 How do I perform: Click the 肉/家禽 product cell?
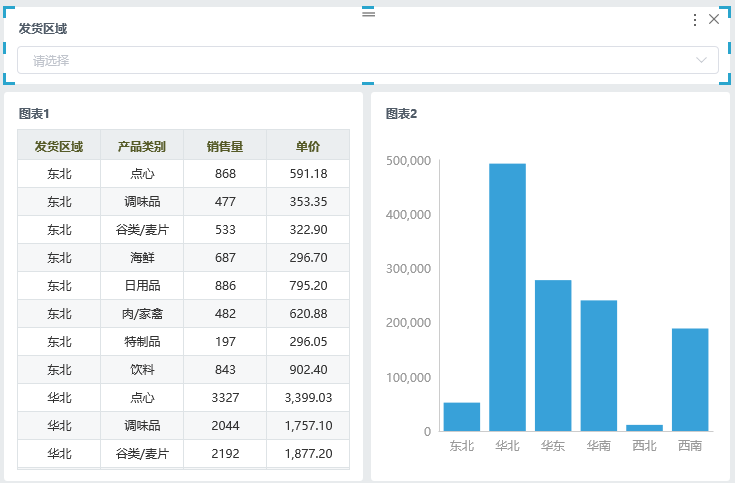[142, 314]
